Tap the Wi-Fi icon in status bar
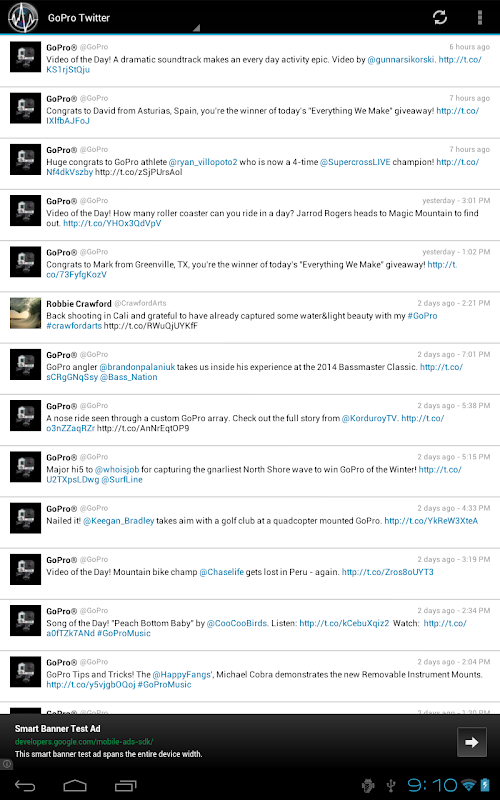 point(468,785)
